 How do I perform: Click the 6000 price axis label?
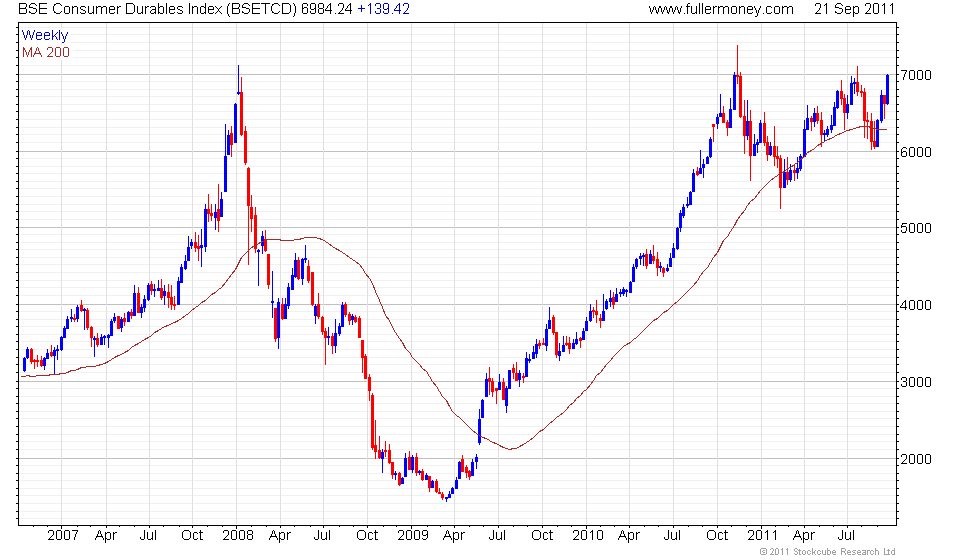pos(918,152)
